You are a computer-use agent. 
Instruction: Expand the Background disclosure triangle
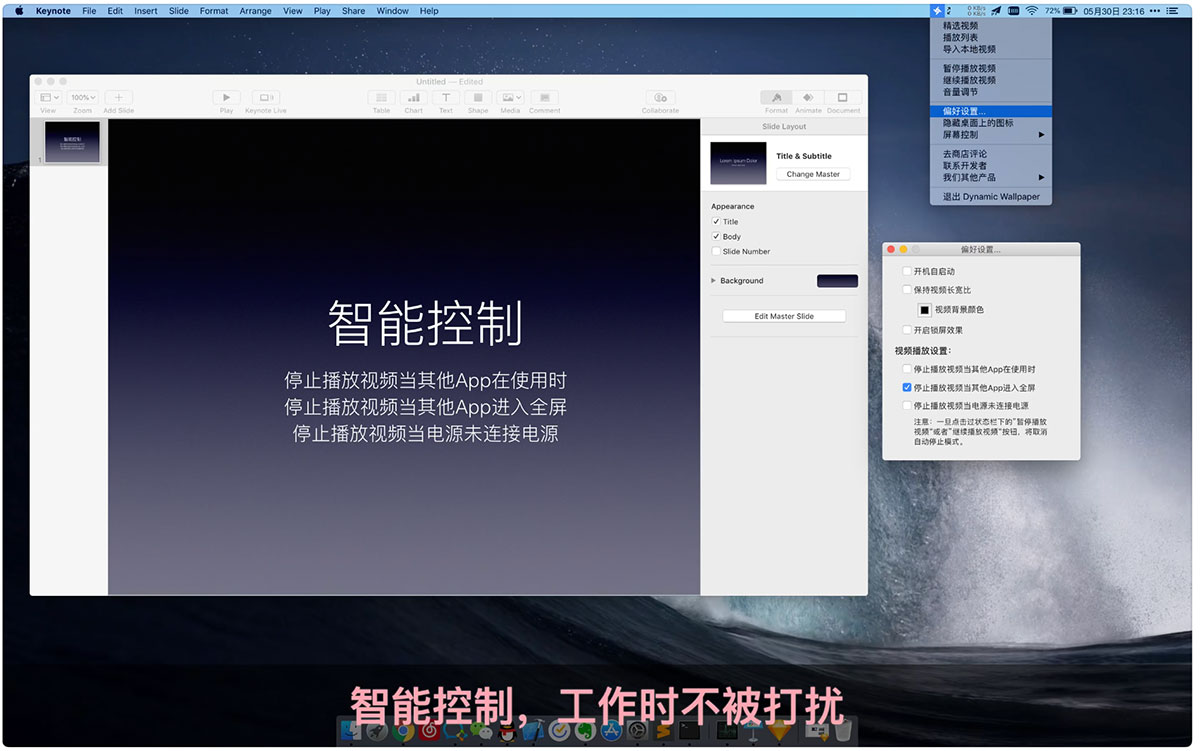pyautogui.click(x=713, y=281)
